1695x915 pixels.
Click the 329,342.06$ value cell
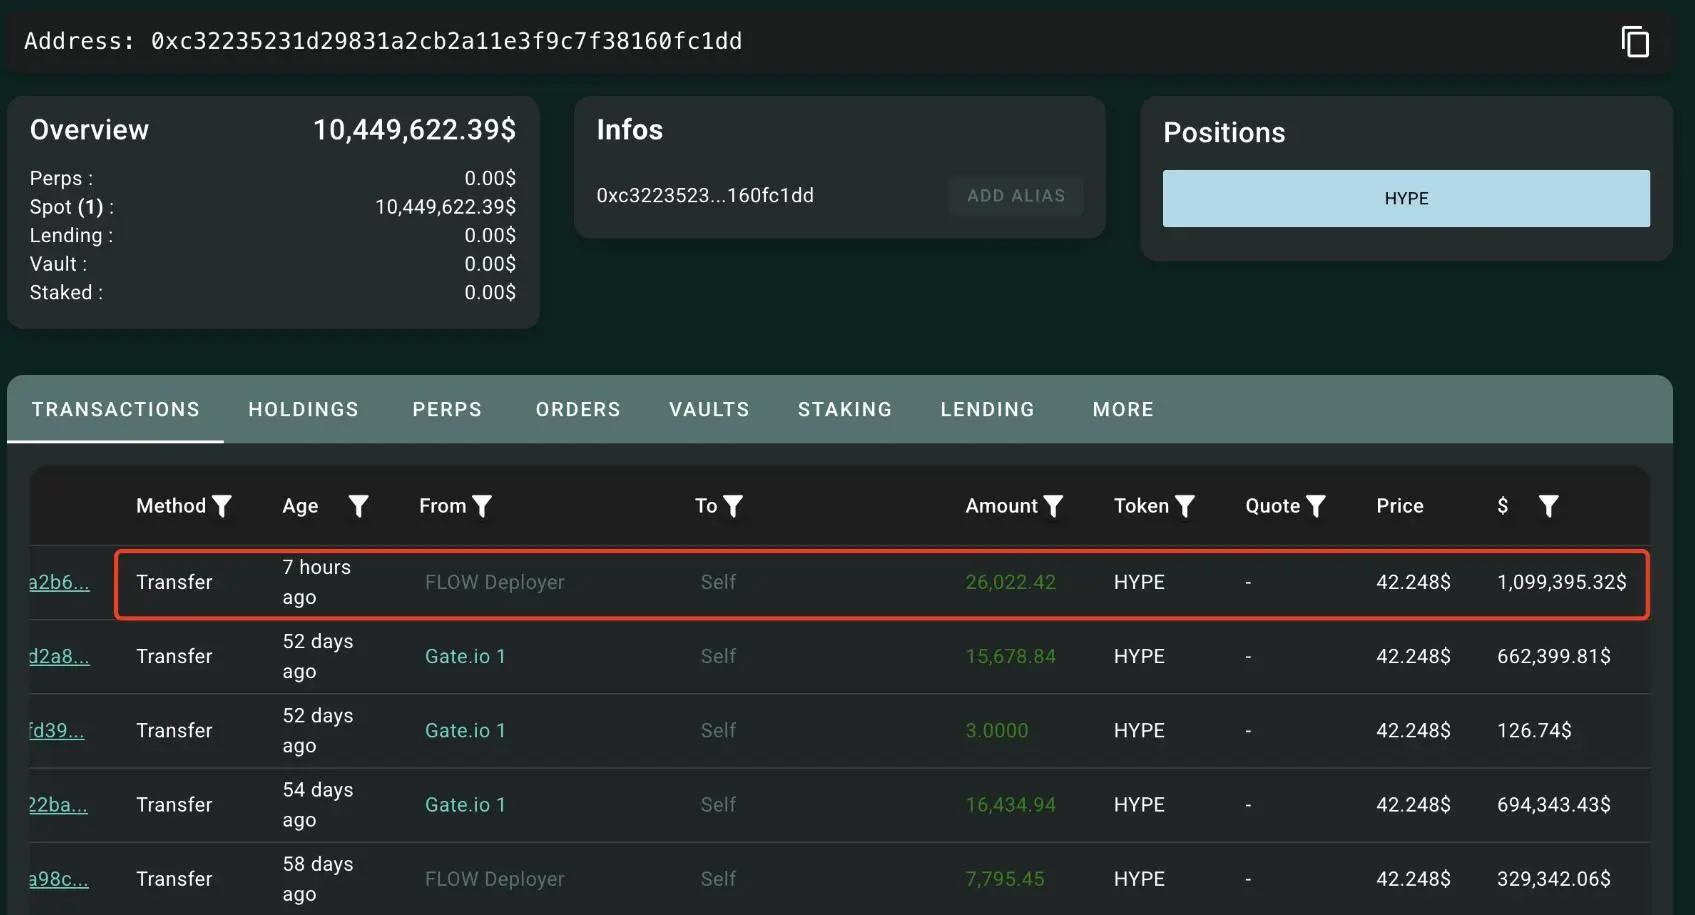(1554, 879)
